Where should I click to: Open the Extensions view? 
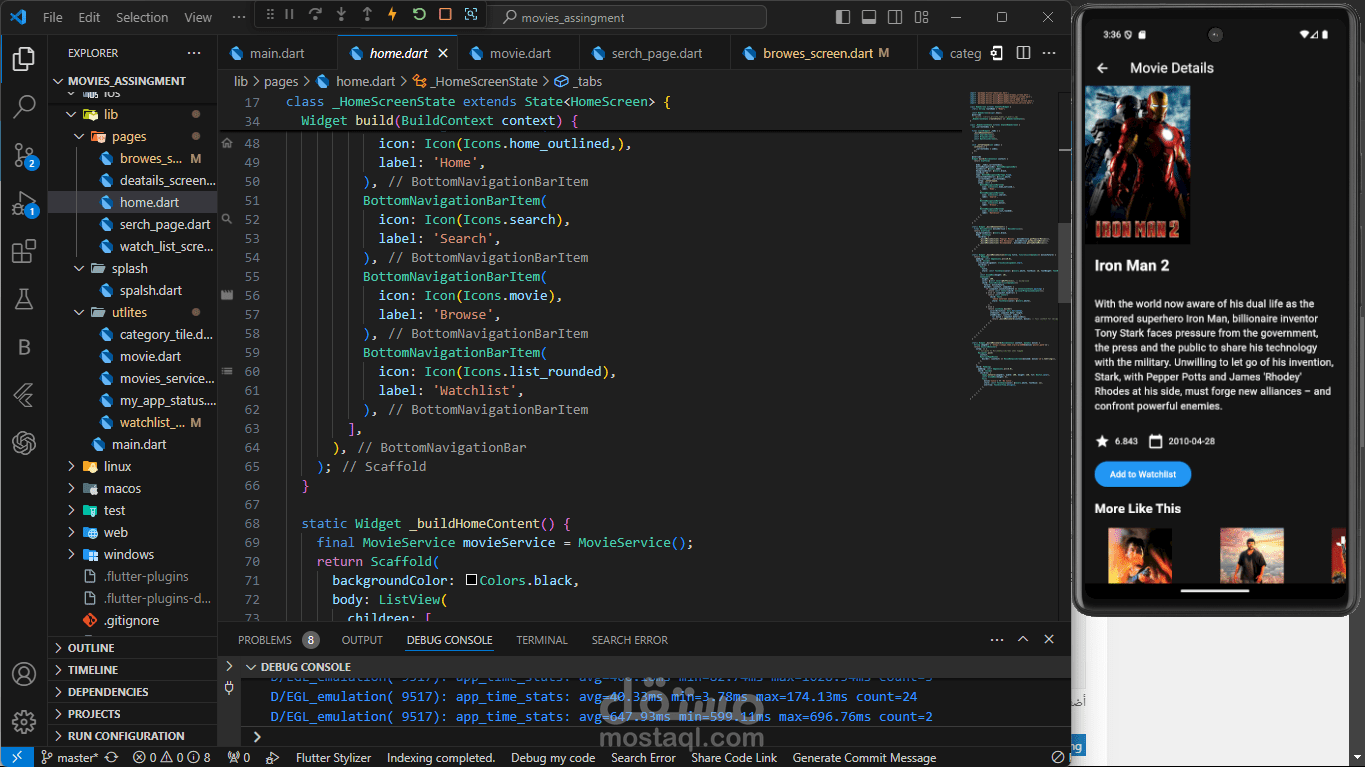point(24,252)
